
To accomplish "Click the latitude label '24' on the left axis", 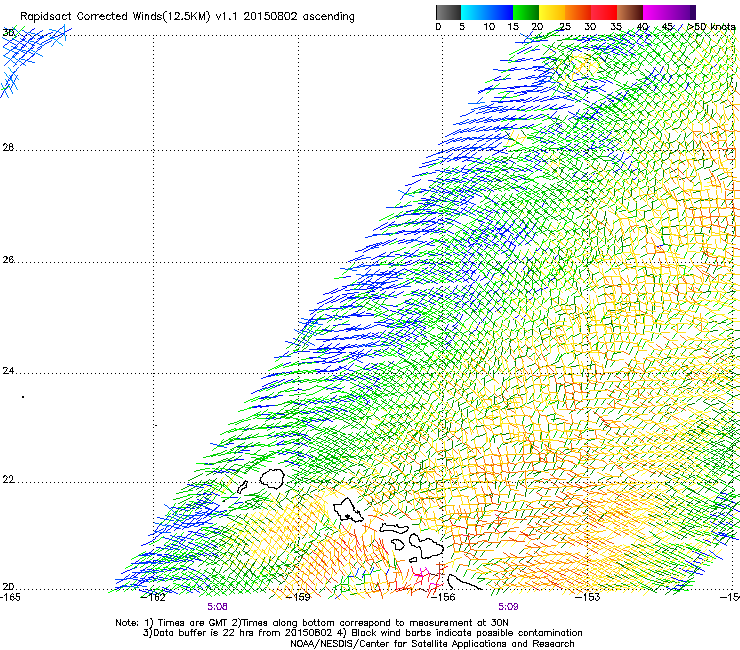I will pyautogui.click(x=8, y=371).
